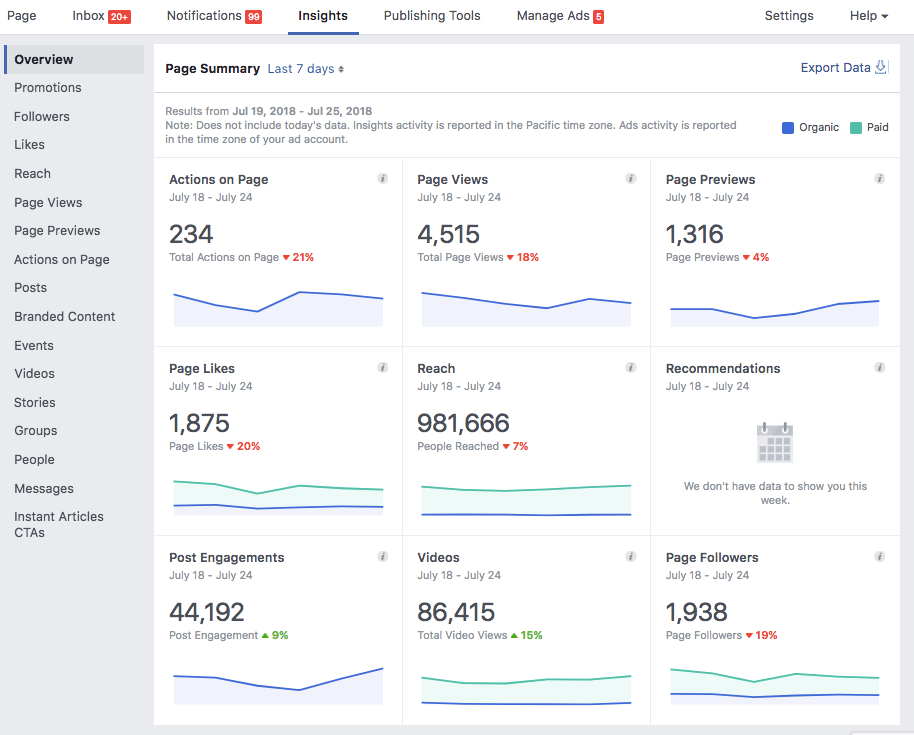Open the info tooltip on Actions on Page card
Screen dimensions: 914x735
tap(382, 178)
